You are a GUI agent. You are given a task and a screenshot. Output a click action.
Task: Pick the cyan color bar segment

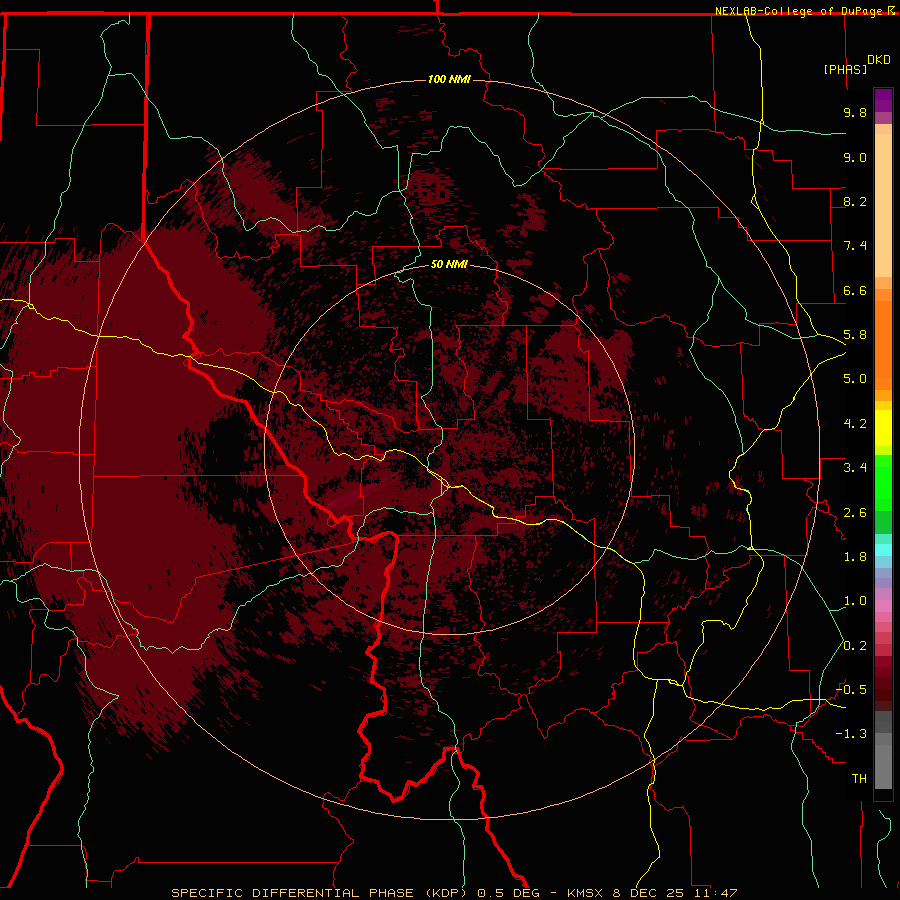[883, 550]
